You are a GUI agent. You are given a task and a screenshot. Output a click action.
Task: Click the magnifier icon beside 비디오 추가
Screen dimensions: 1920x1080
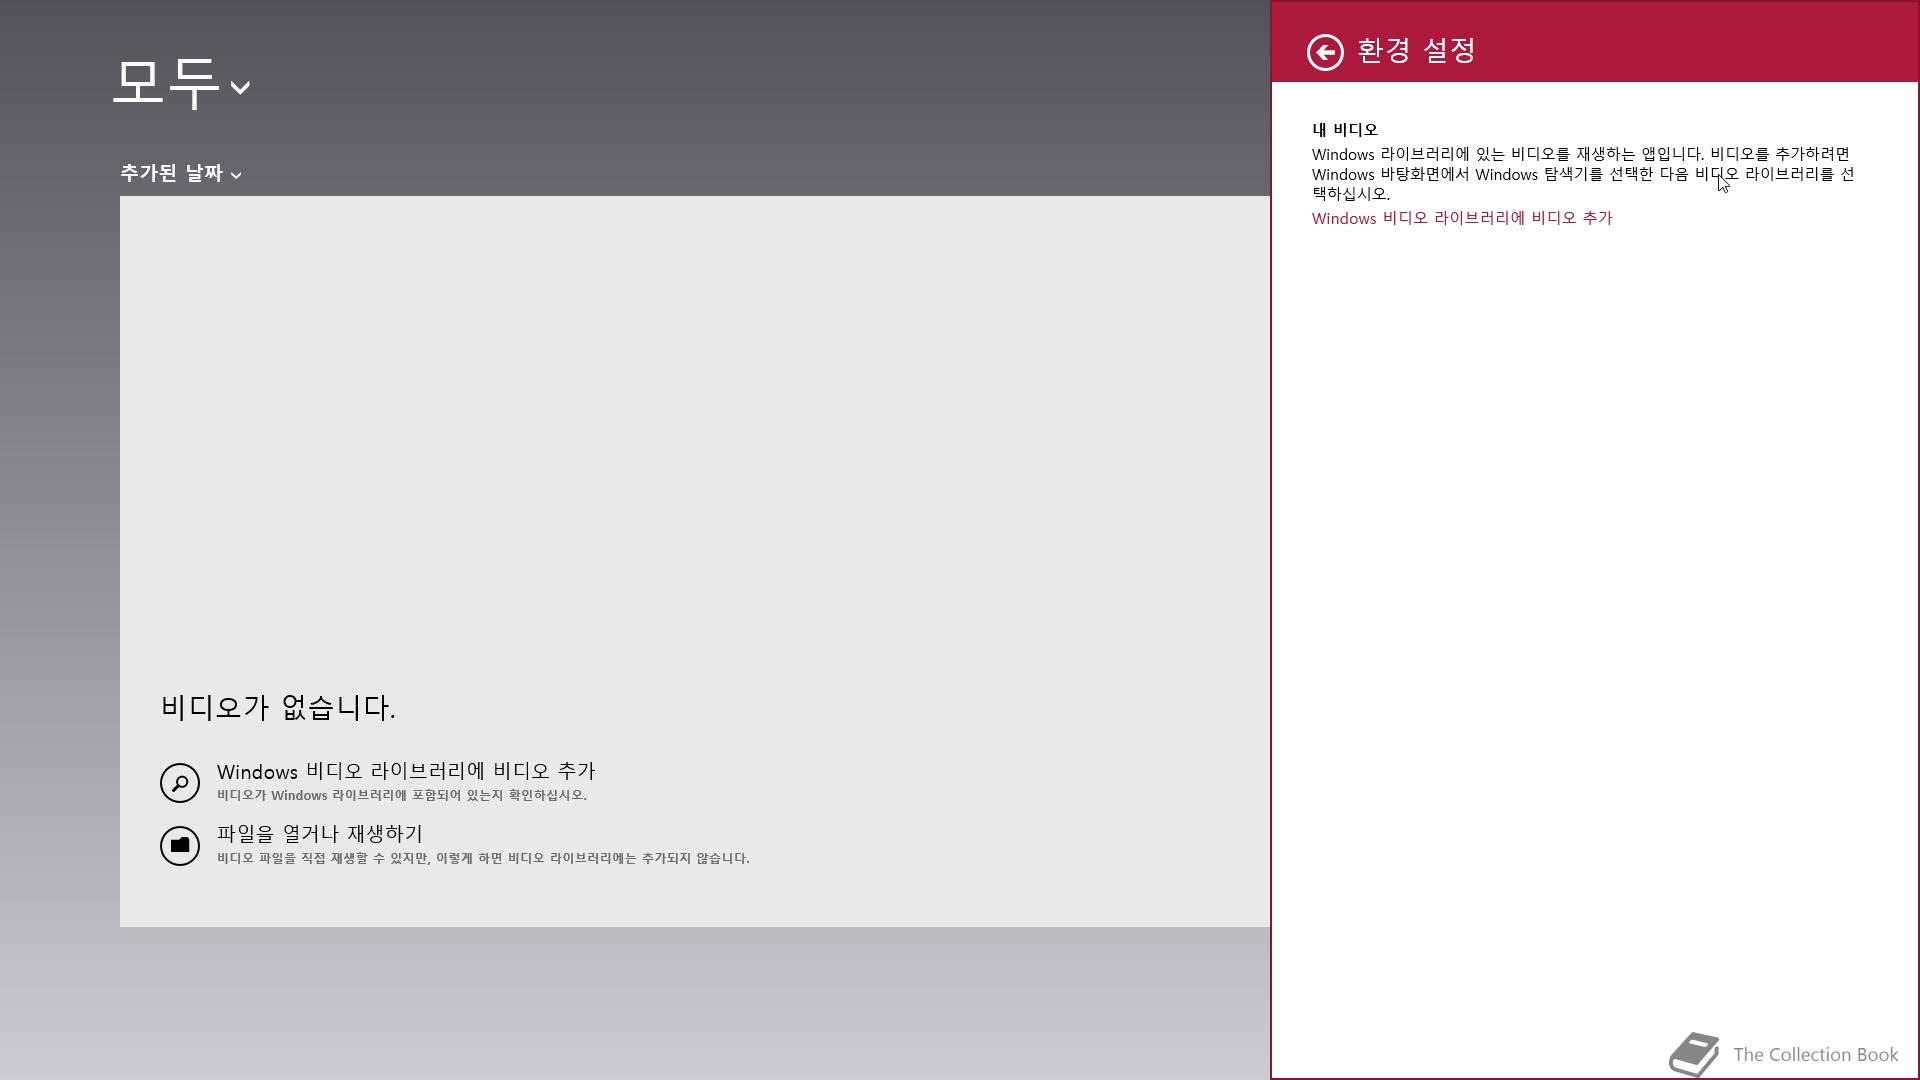[180, 783]
